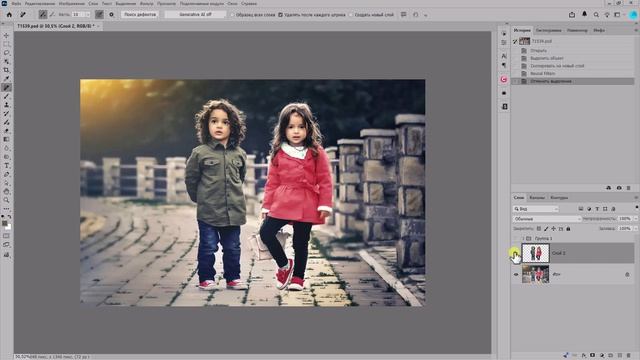Image resolution: width=640 pixels, height=360 pixels.
Task: Toggle lock transparent pixels in Layers panel
Action: 539,229
